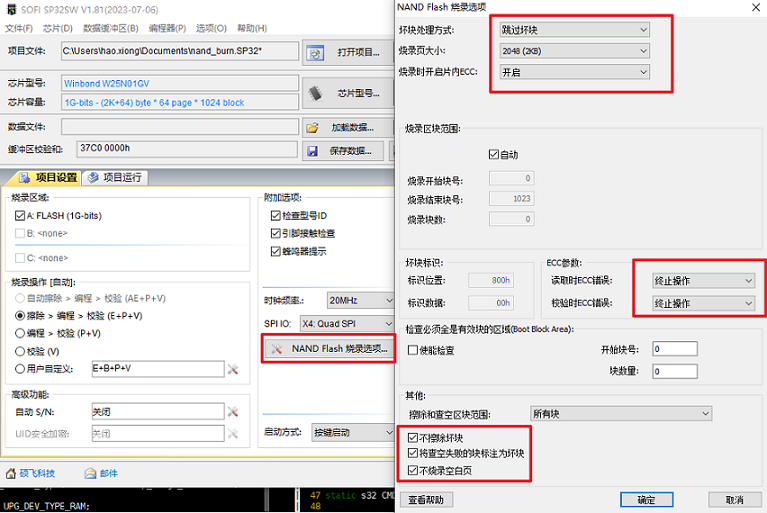Open the 数据缓冲区(B) menu
The image size is (767, 513).
pos(111,28)
